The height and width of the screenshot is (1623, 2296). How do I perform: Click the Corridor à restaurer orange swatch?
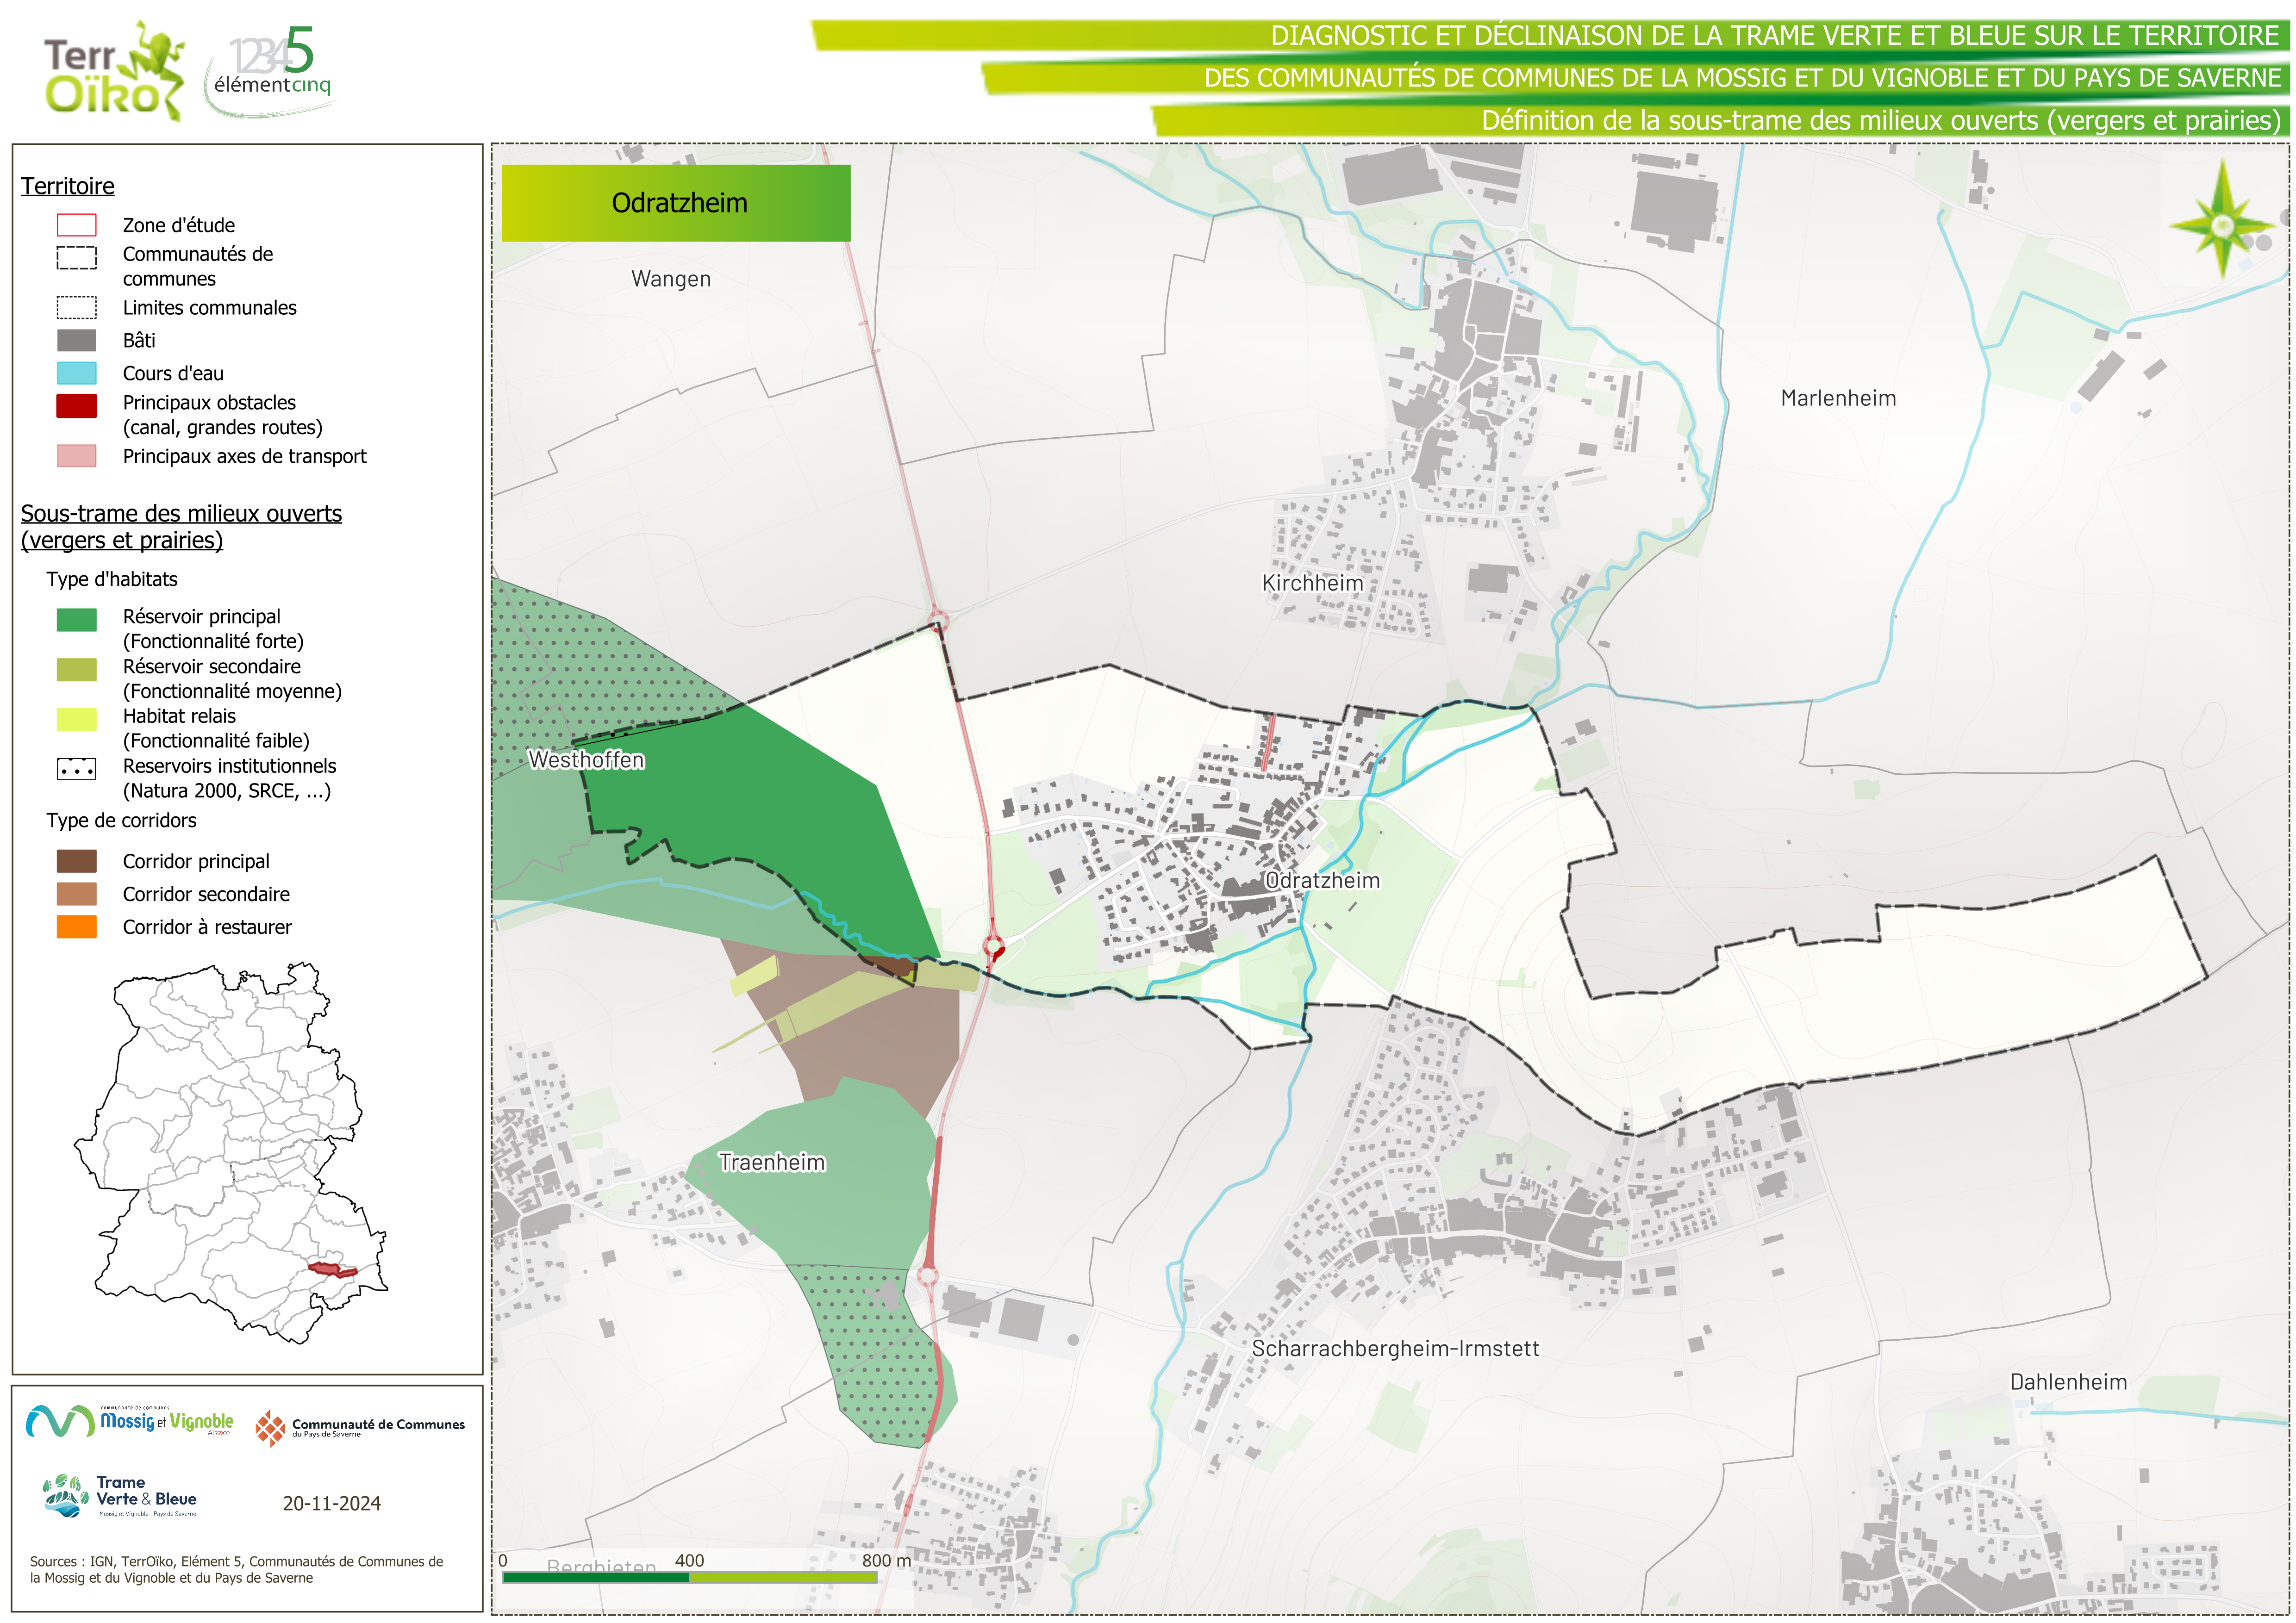(76, 927)
